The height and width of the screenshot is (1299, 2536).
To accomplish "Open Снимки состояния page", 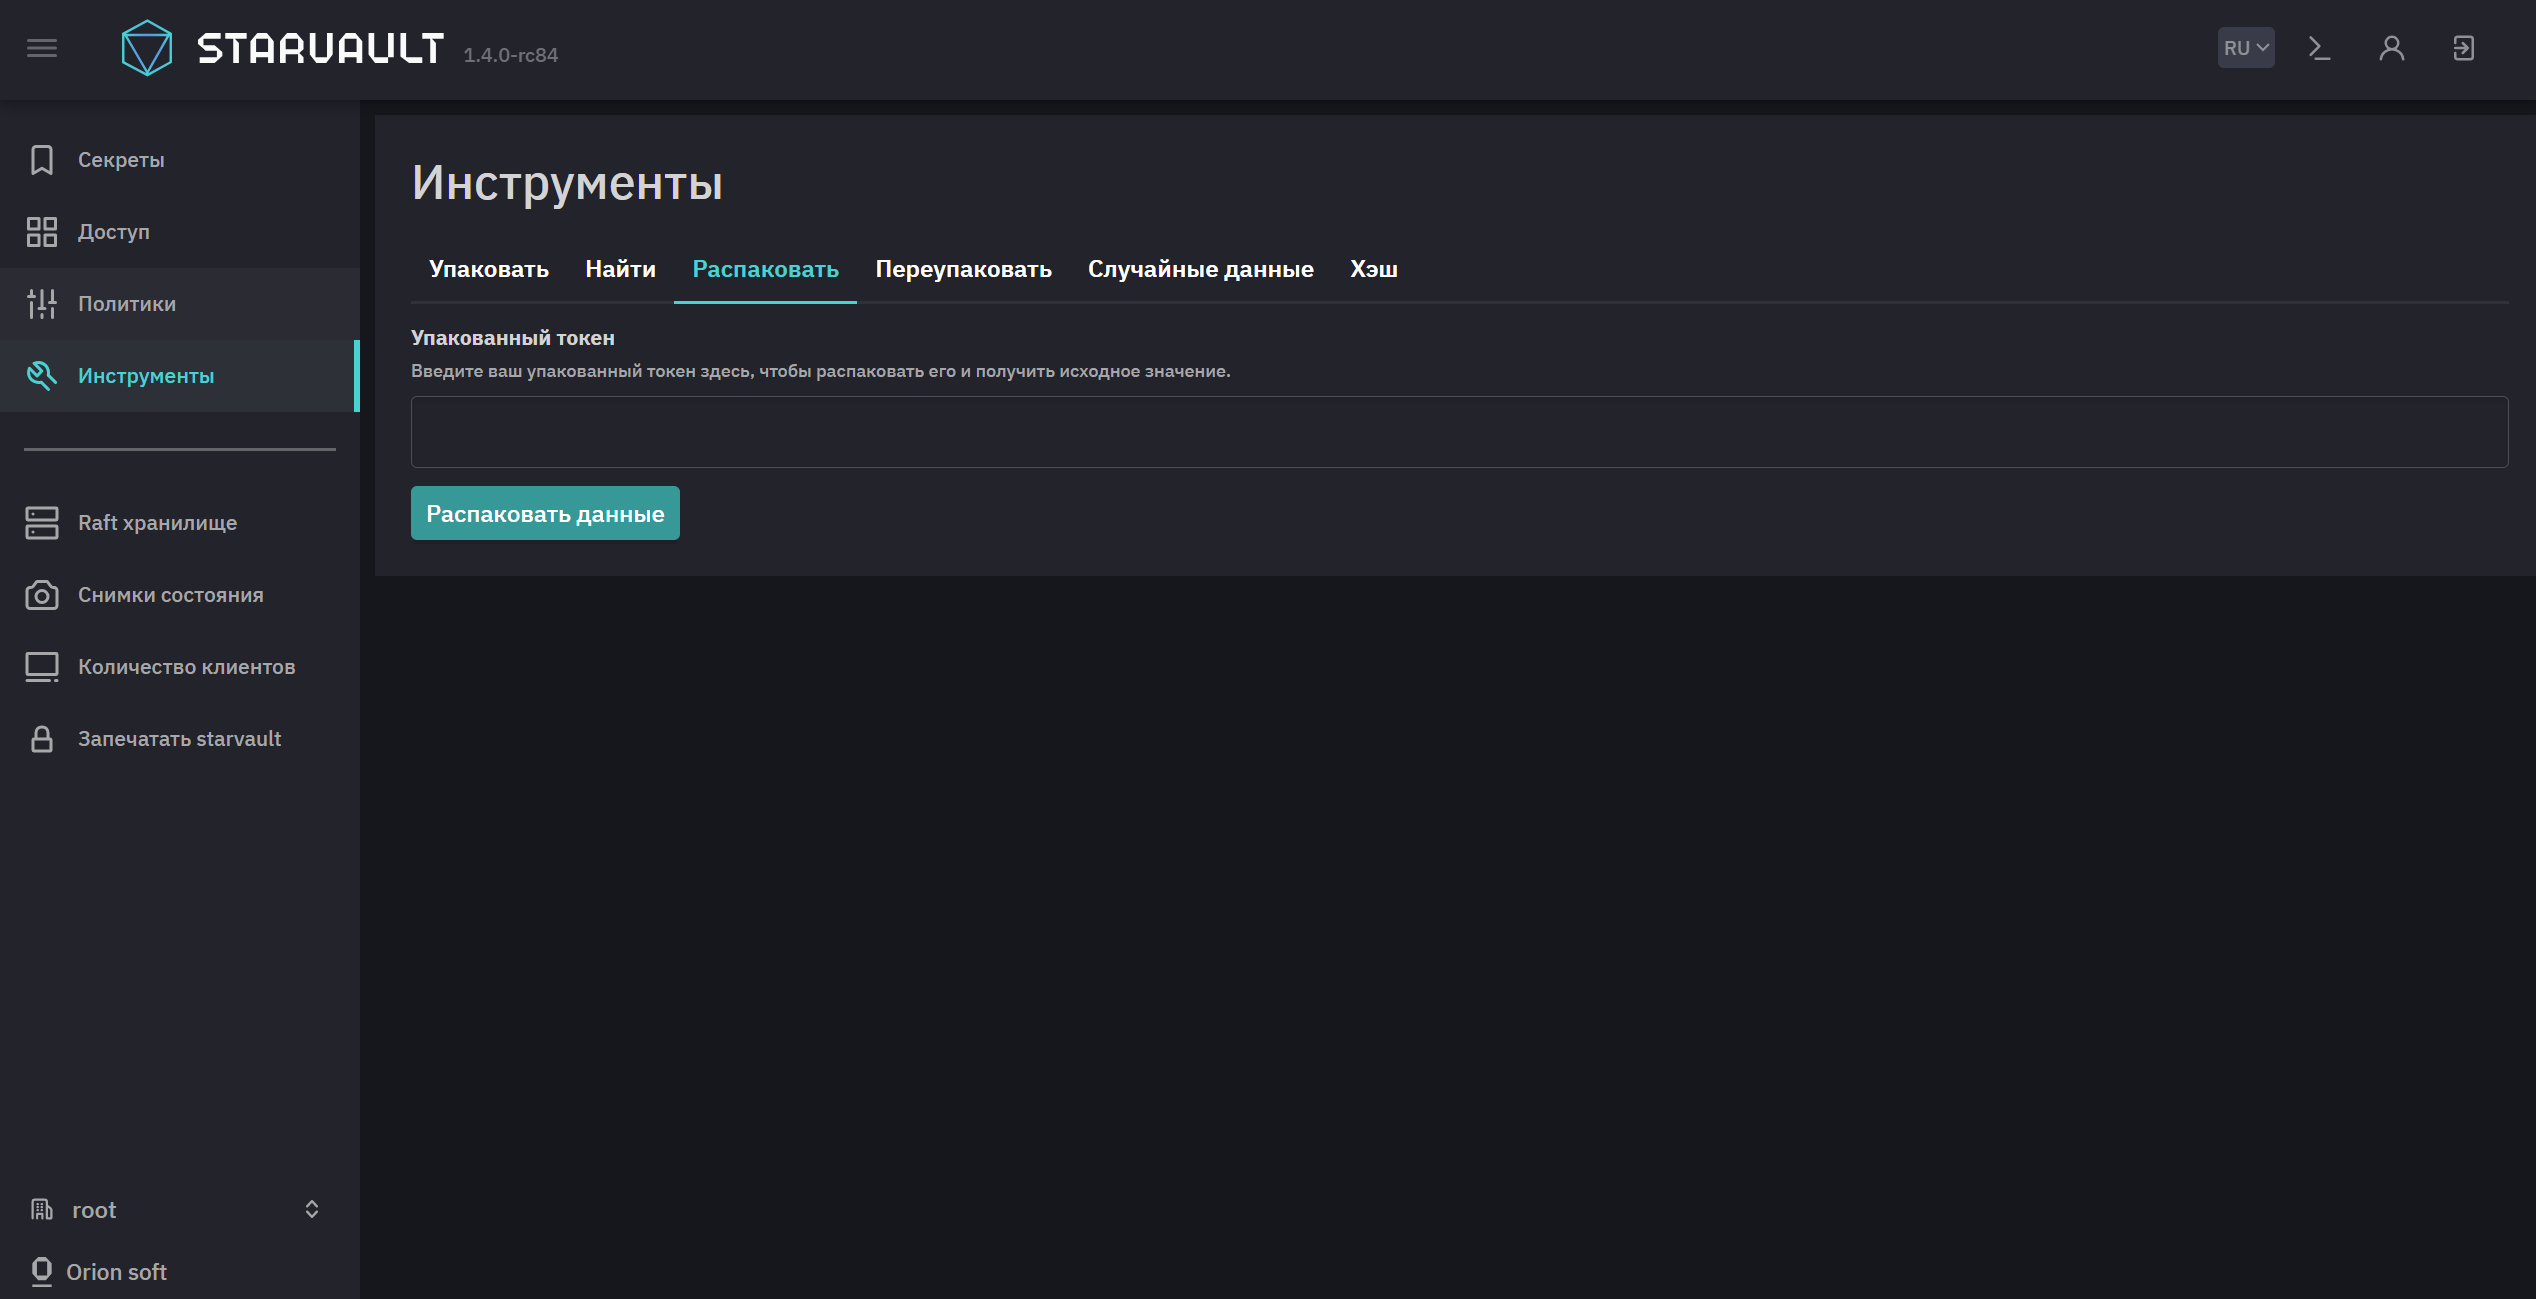I will click(x=180, y=595).
